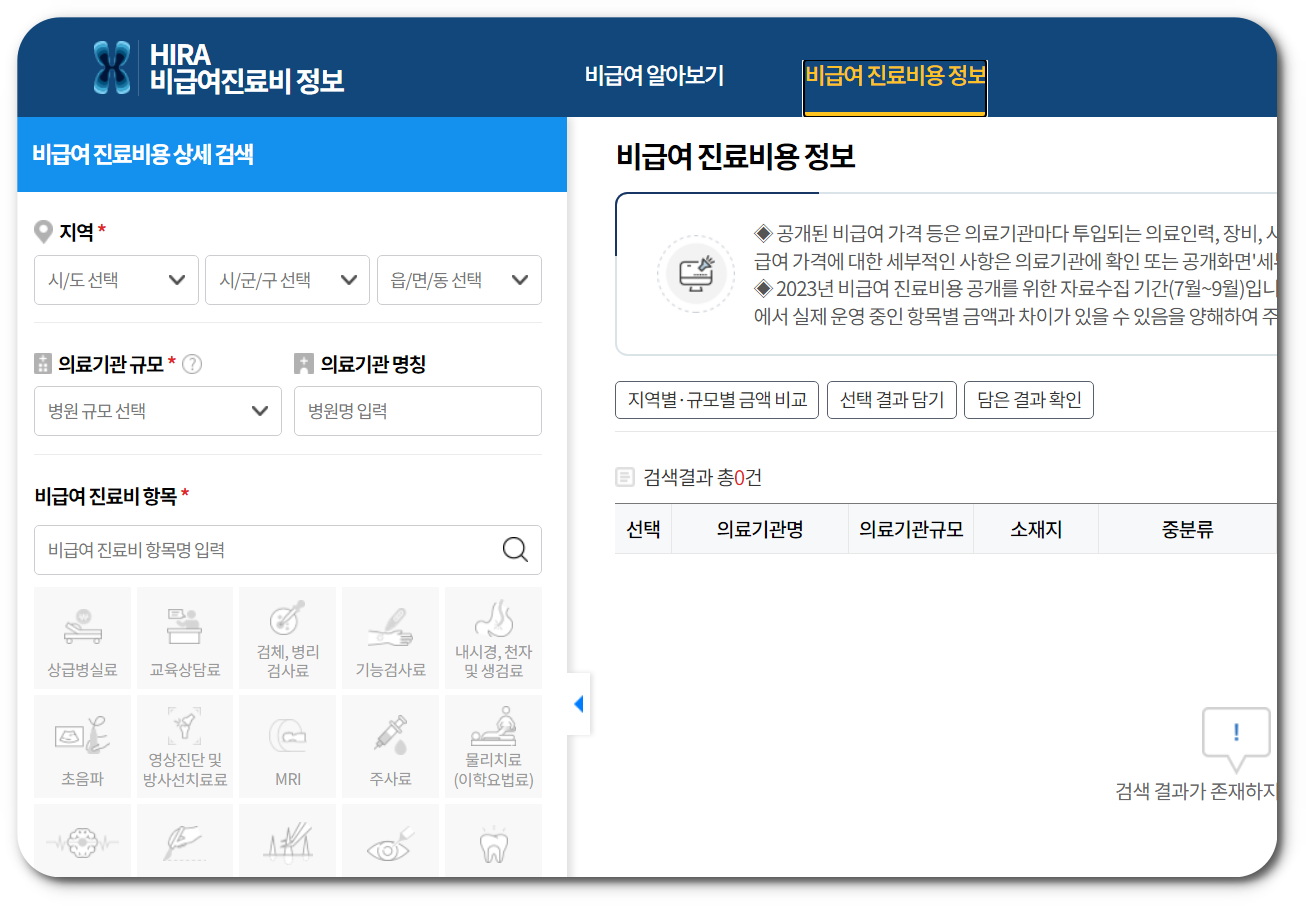1306x906 pixels.
Task: Select the 교육상담료 category icon
Action: coord(184,638)
